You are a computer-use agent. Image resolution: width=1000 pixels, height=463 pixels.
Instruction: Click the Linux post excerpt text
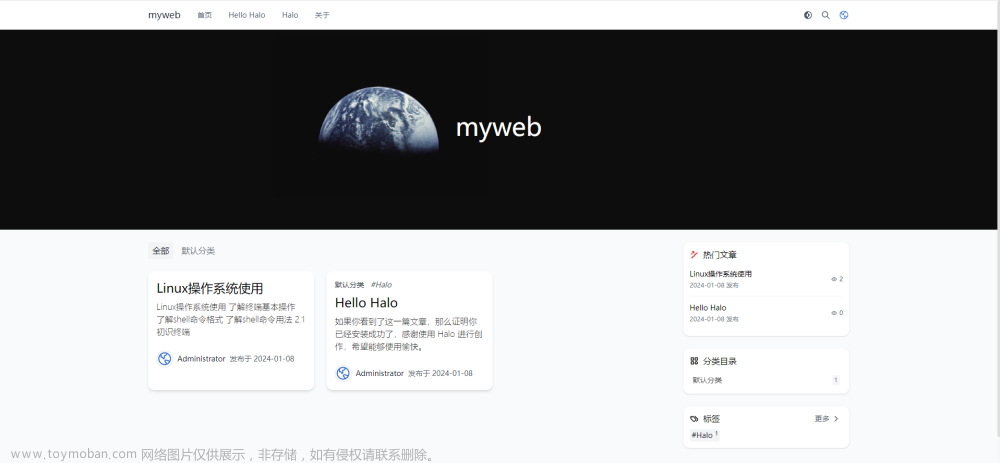coord(231,320)
